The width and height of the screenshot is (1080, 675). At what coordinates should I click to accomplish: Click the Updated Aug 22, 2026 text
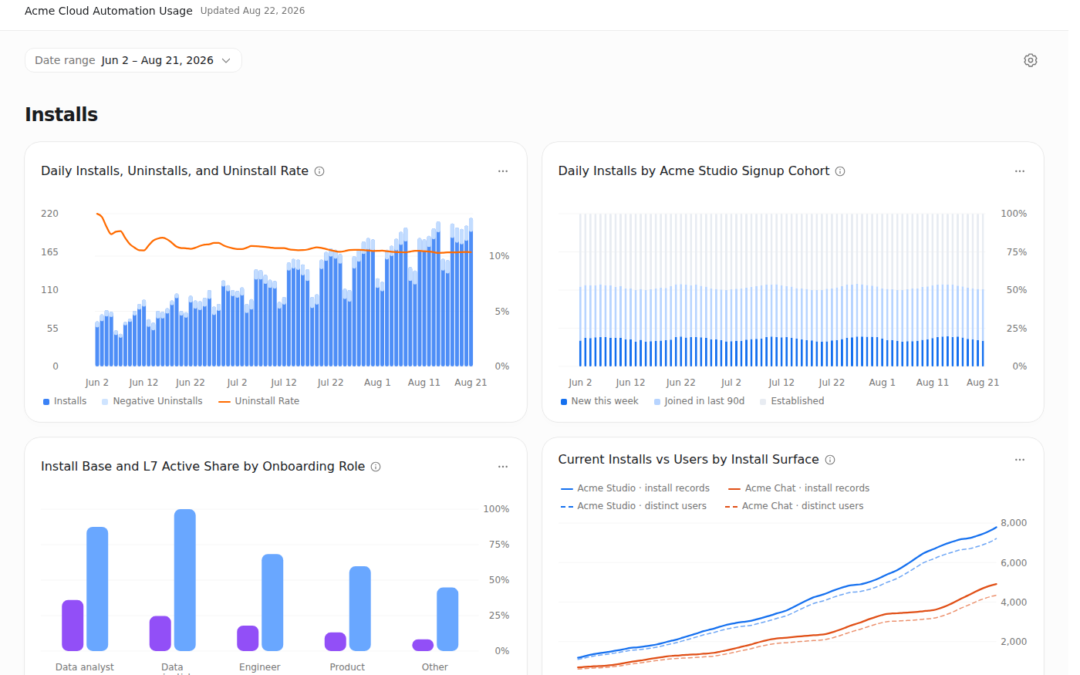[x=253, y=11]
